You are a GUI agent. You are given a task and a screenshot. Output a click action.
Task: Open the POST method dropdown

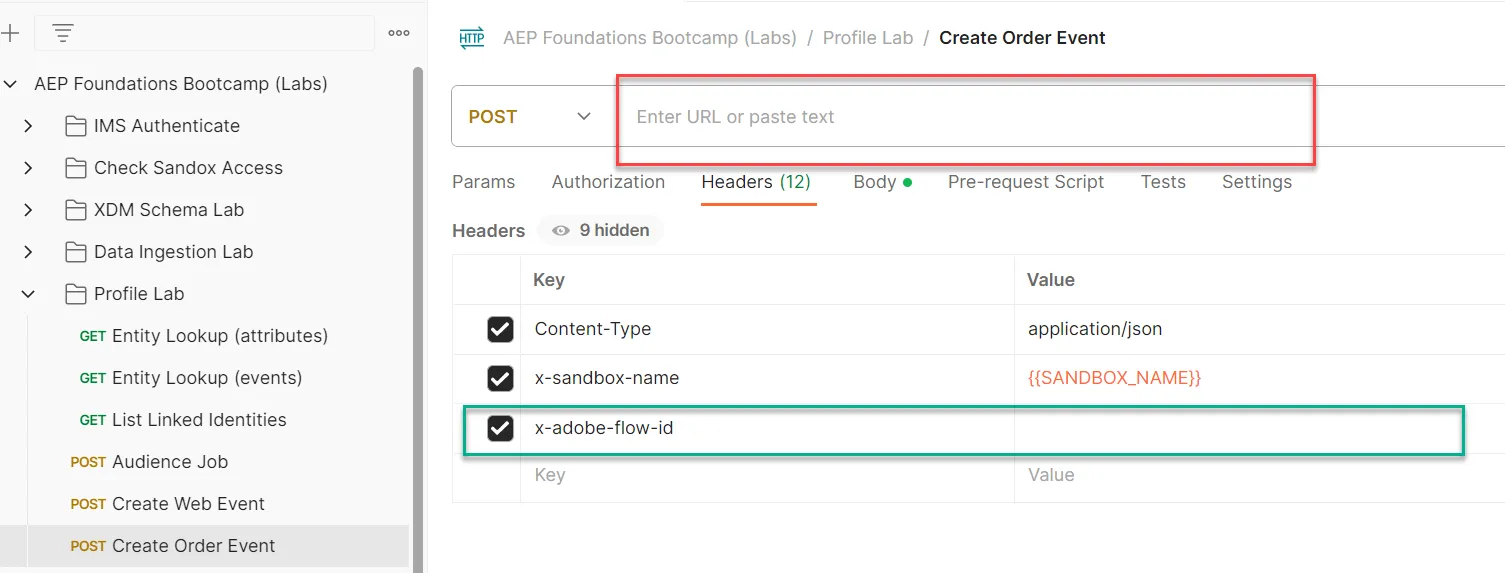point(531,117)
